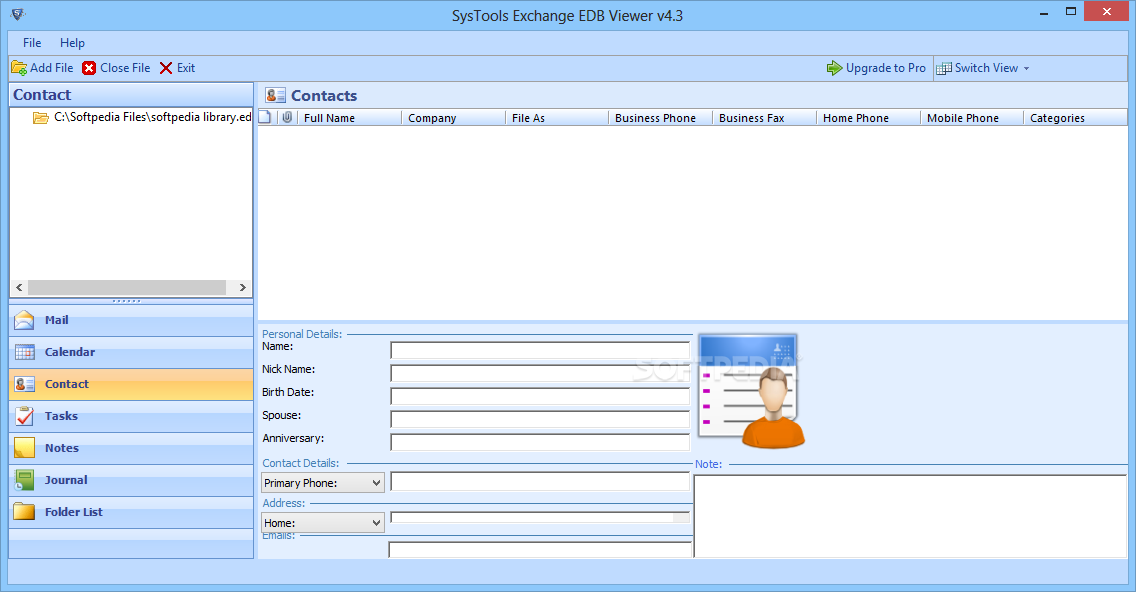Click the Primary Phone value field
The height and width of the screenshot is (592, 1136).
[x=540, y=482]
